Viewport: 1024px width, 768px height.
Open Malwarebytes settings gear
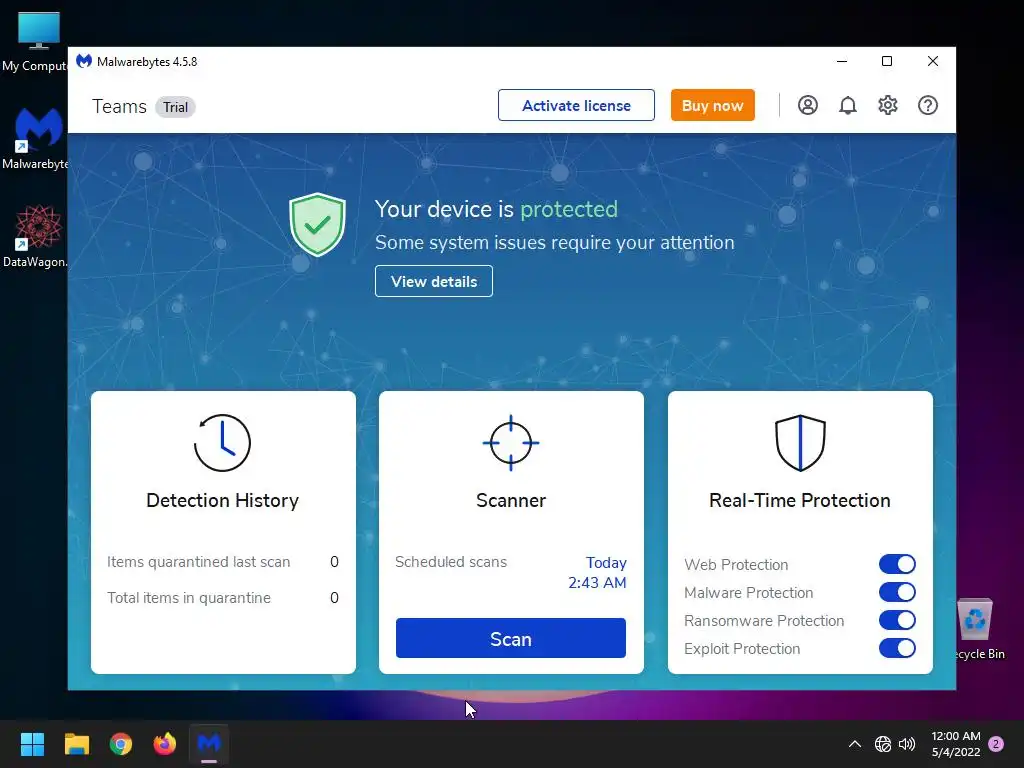point(888,105)
